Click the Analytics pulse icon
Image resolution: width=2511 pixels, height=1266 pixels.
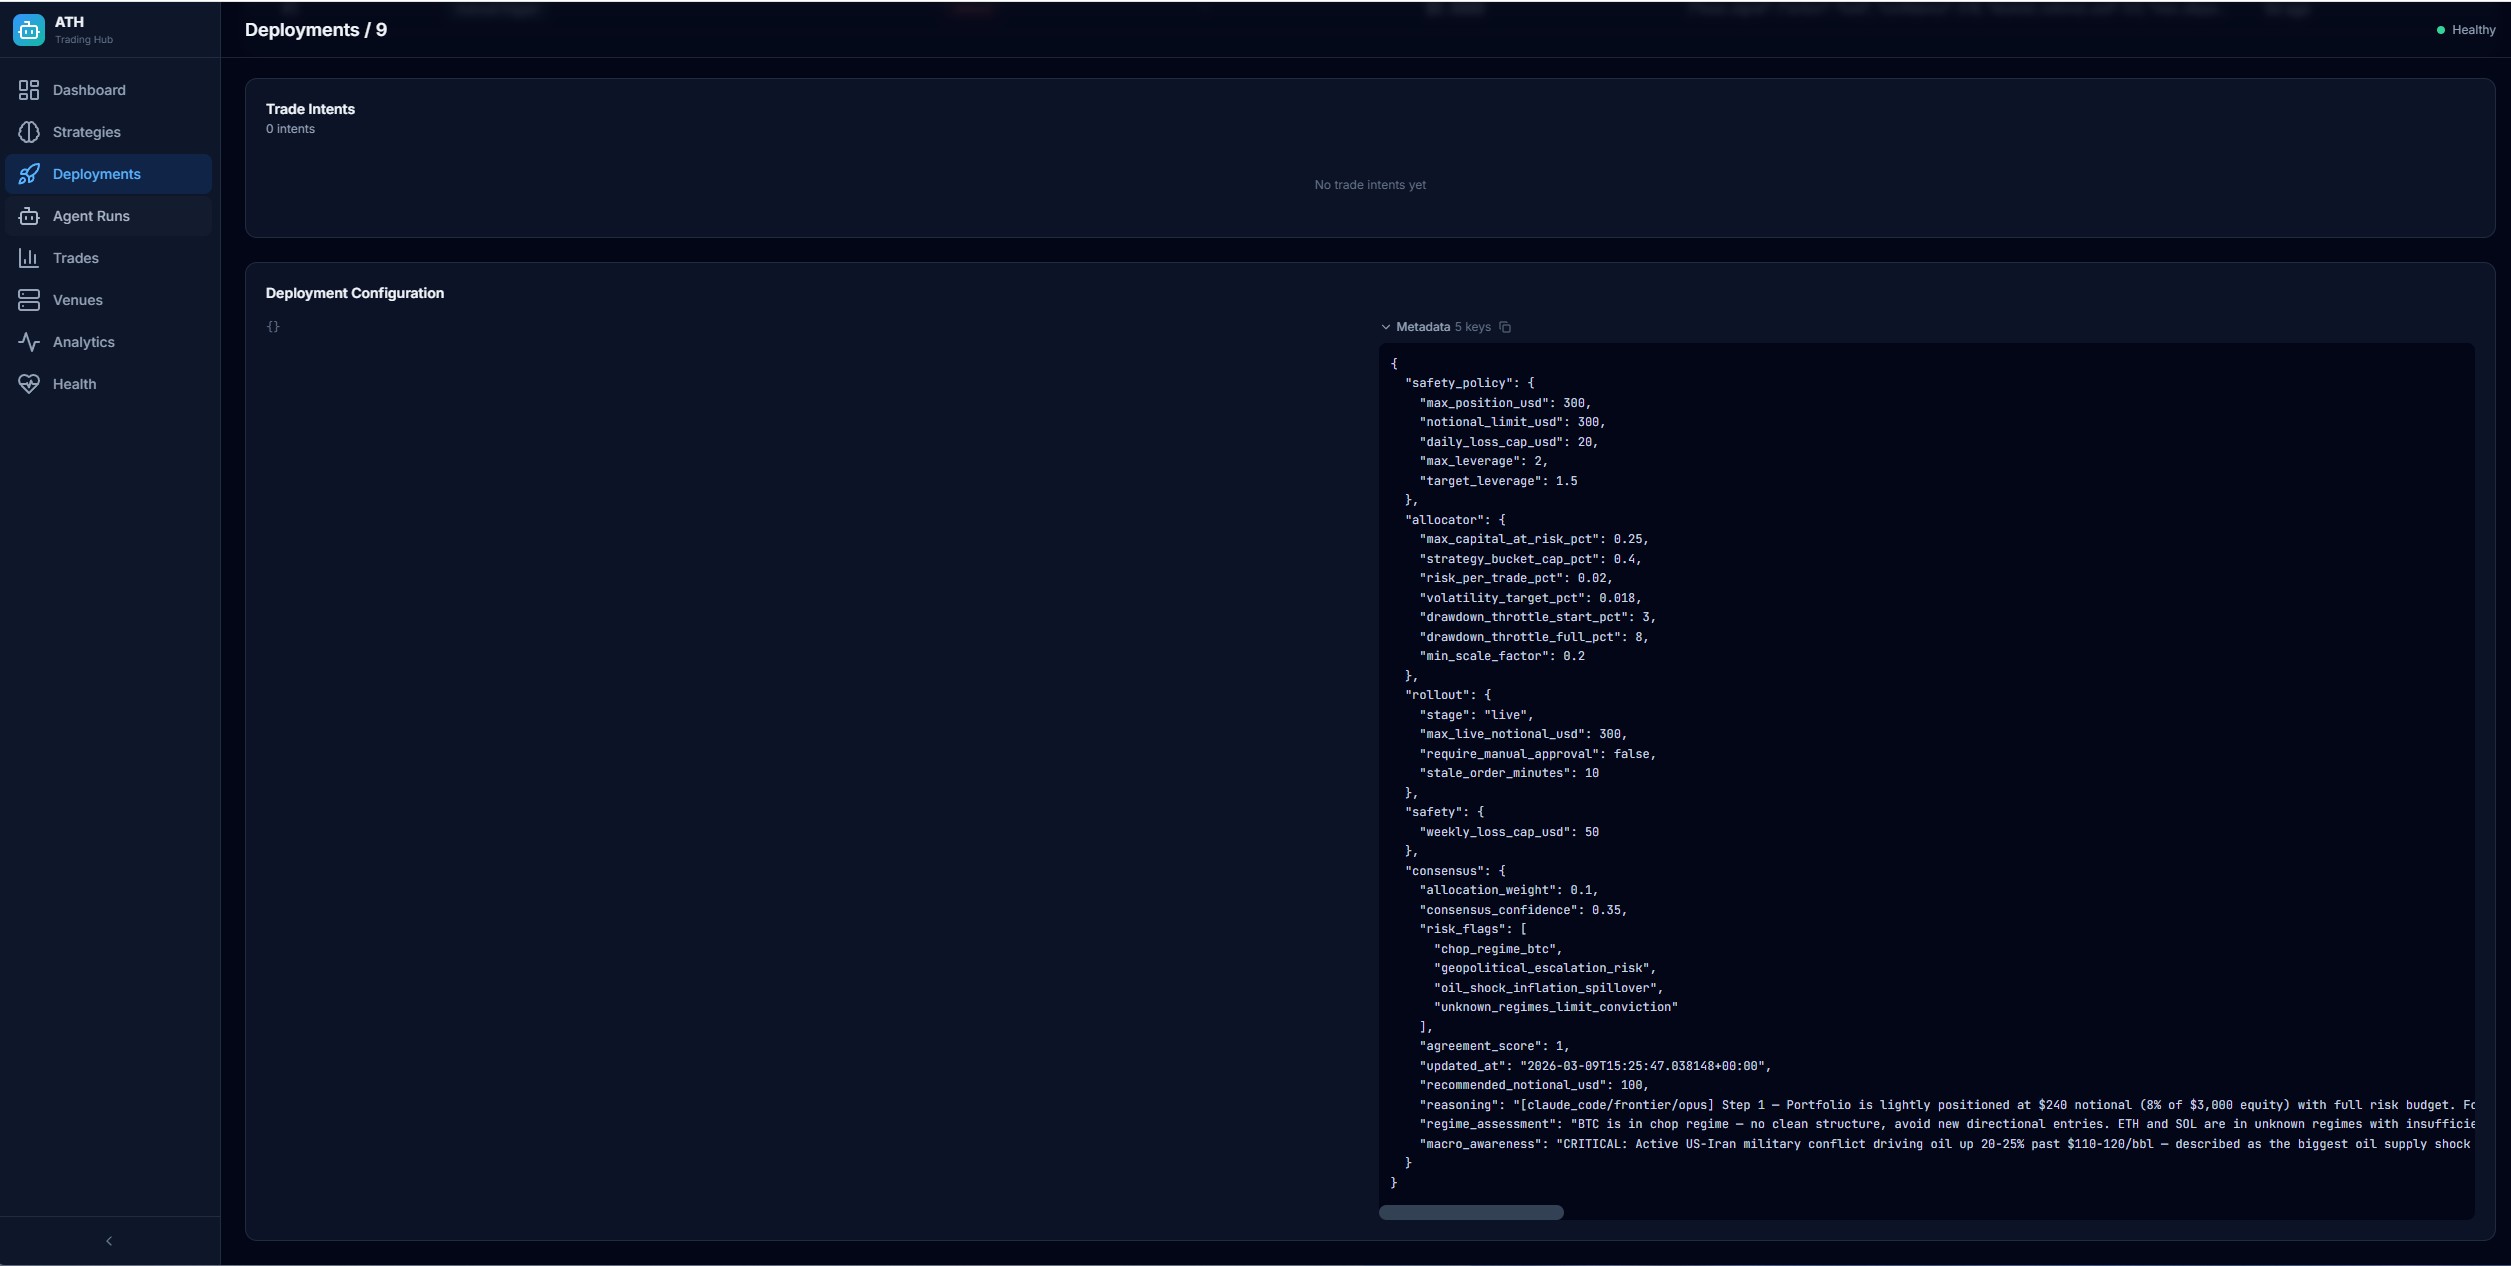(x=29, y=342)
